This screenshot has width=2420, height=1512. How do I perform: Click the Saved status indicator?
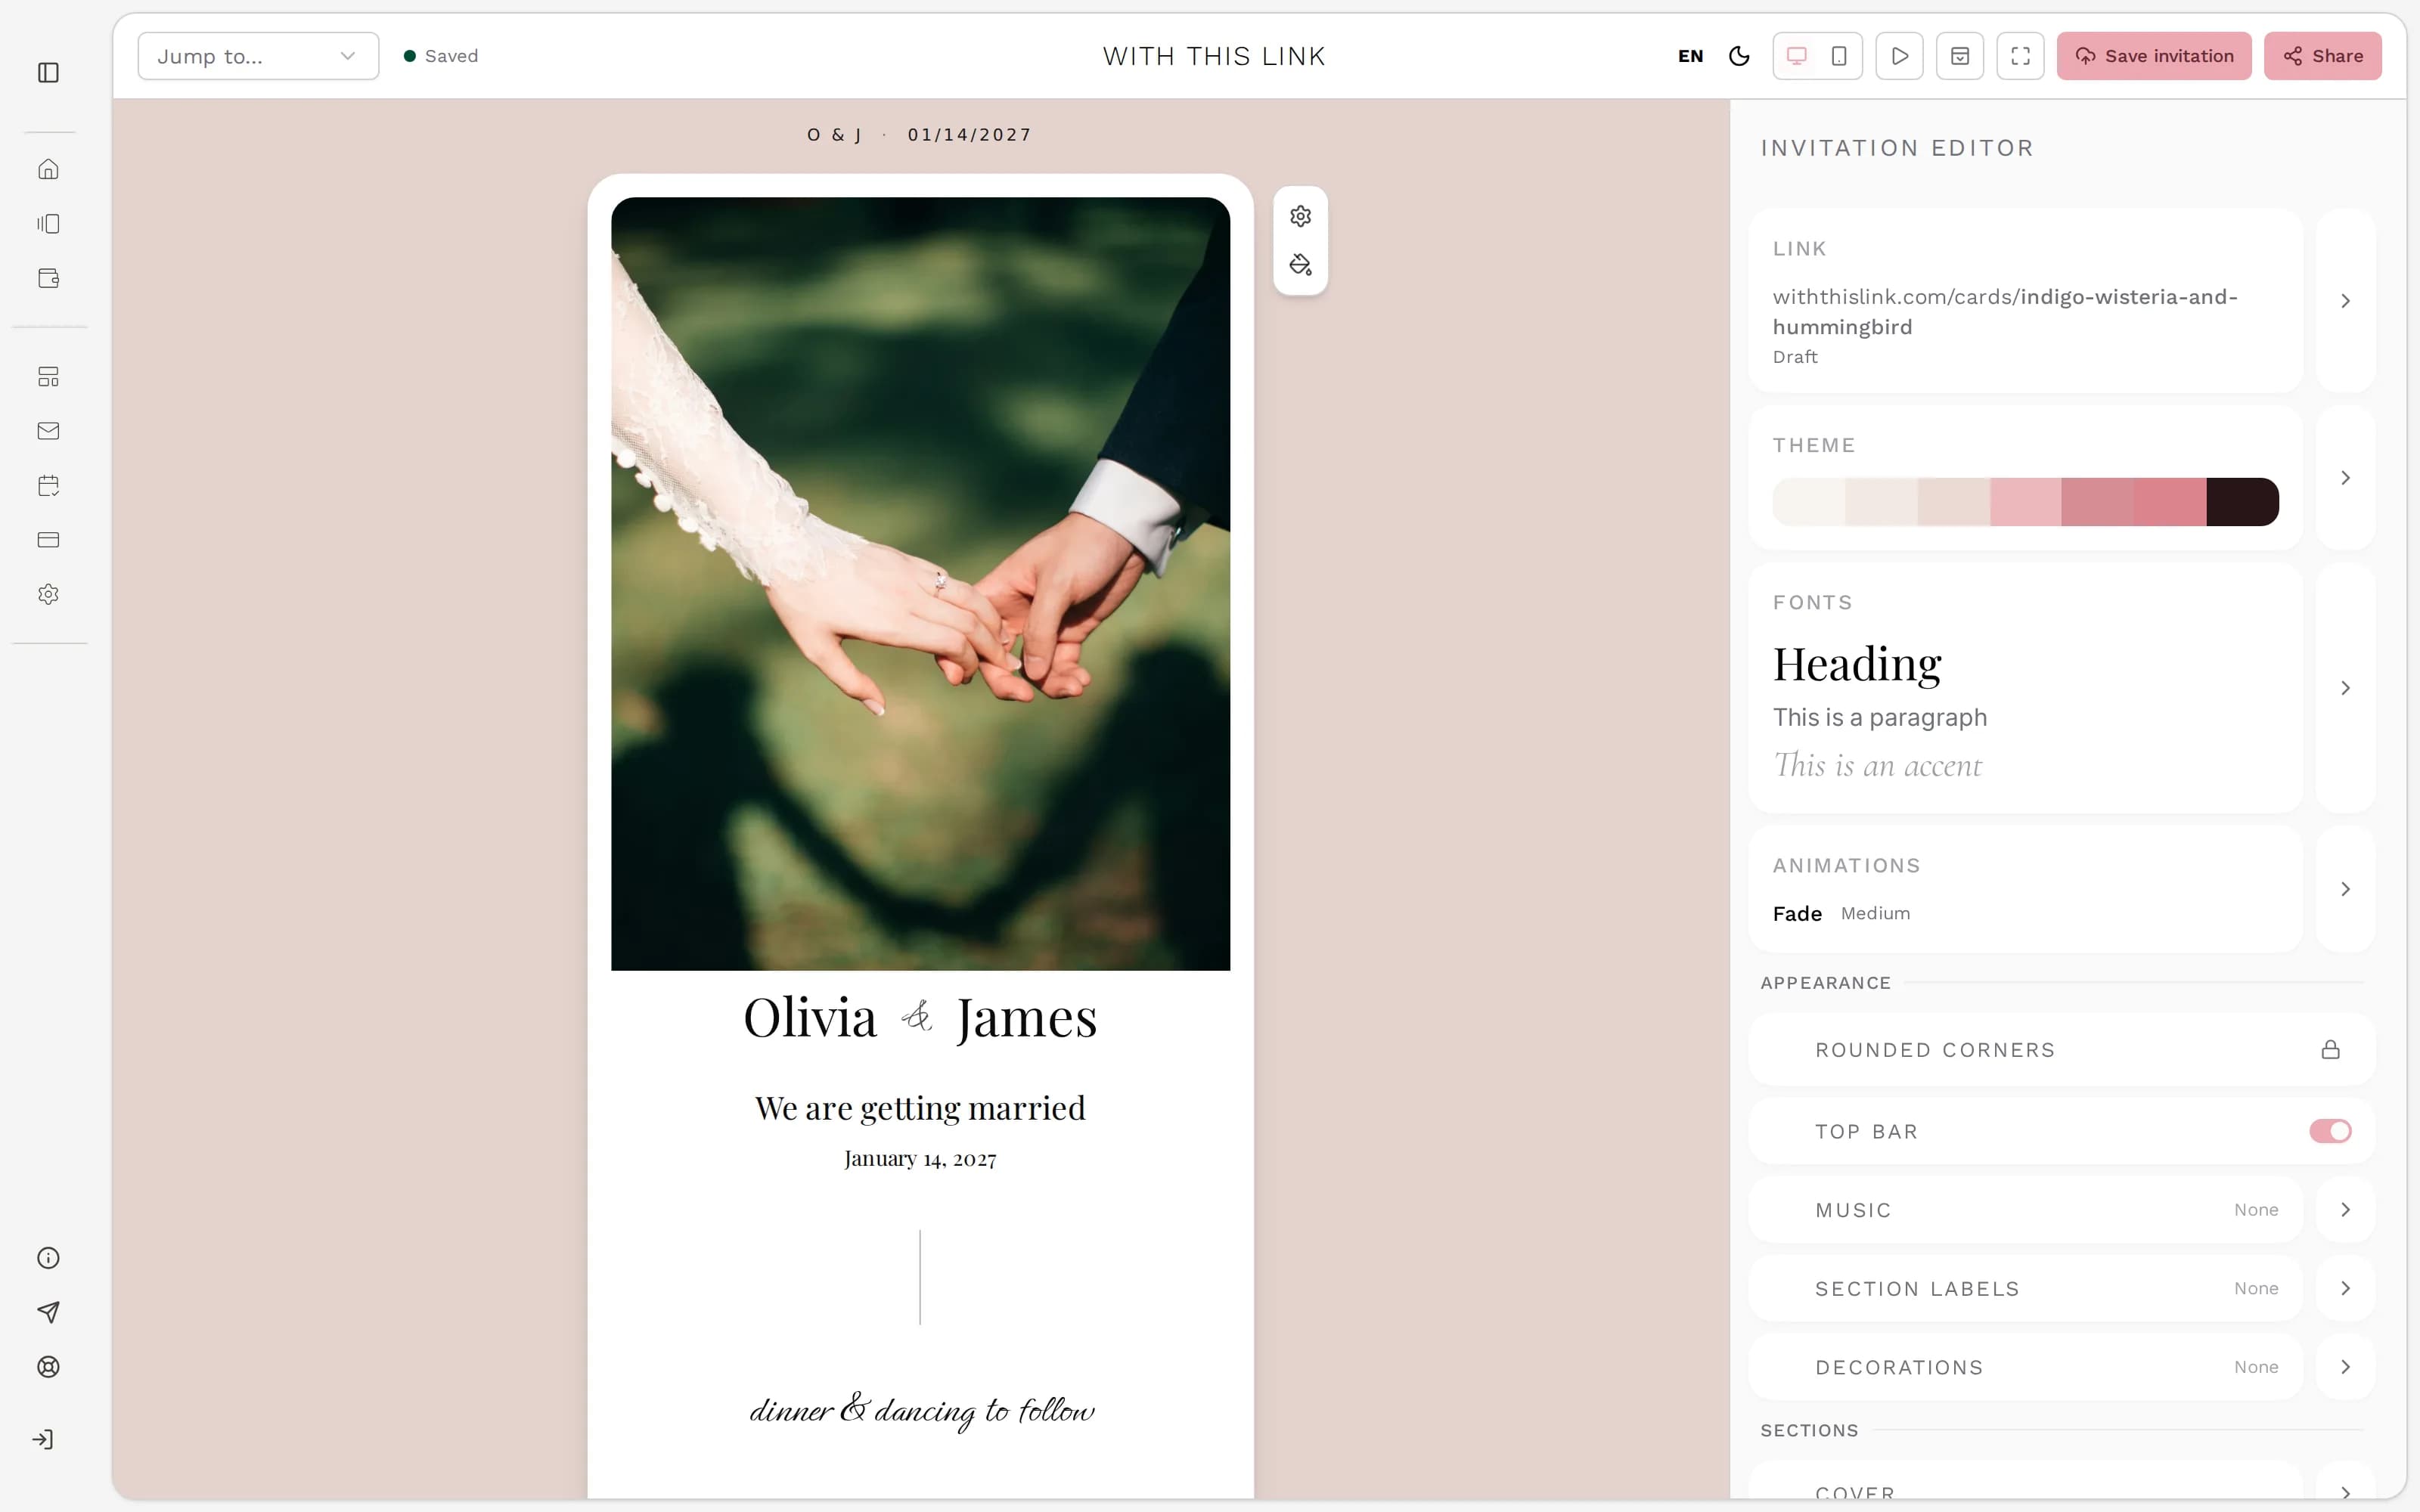point(441,56)
